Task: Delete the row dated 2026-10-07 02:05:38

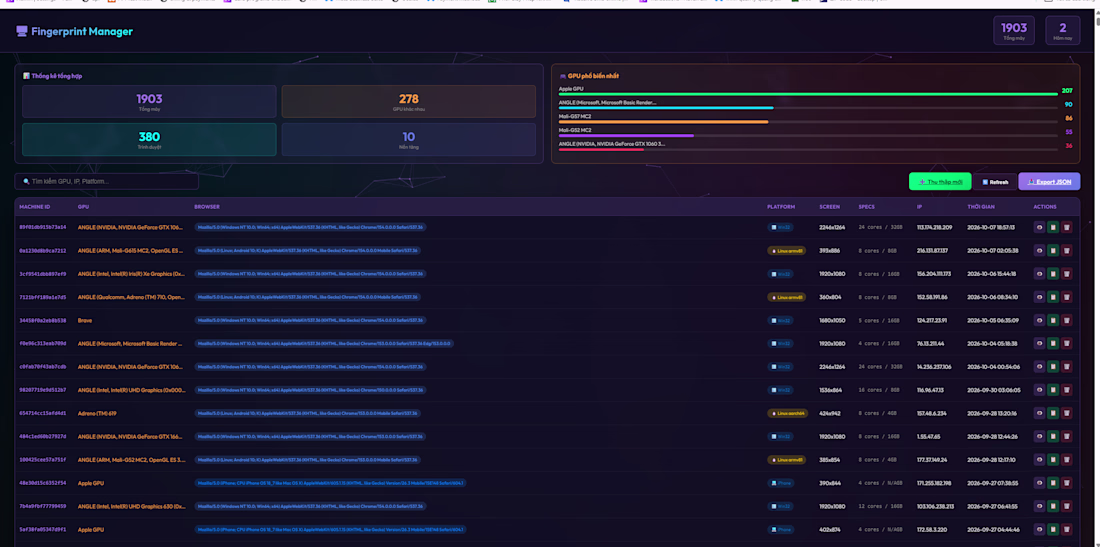Action: [1066, 250]
